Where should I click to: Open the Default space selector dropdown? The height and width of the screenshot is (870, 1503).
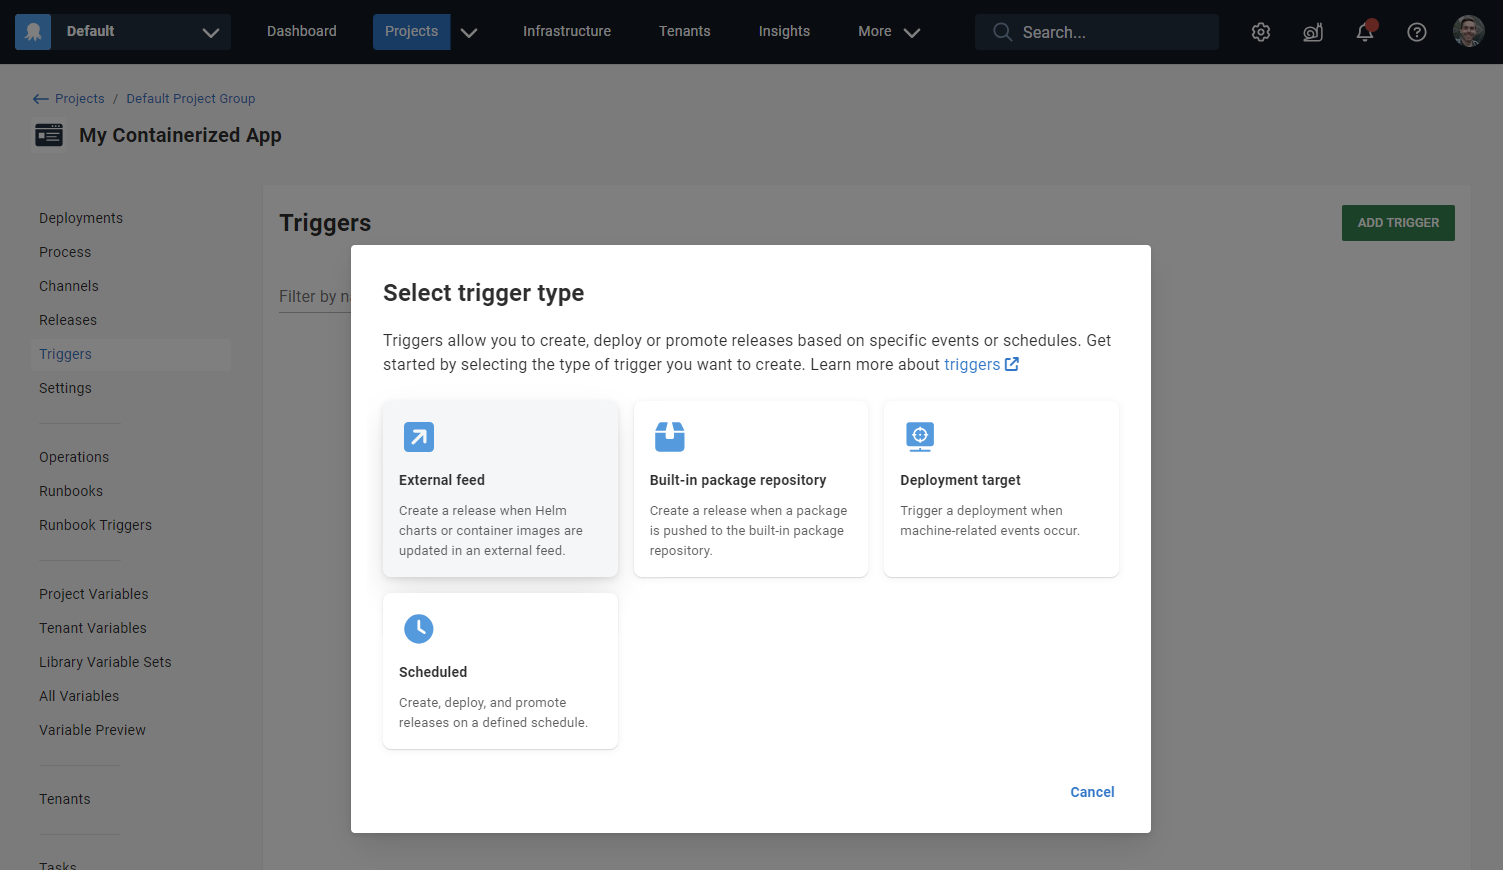210,31
